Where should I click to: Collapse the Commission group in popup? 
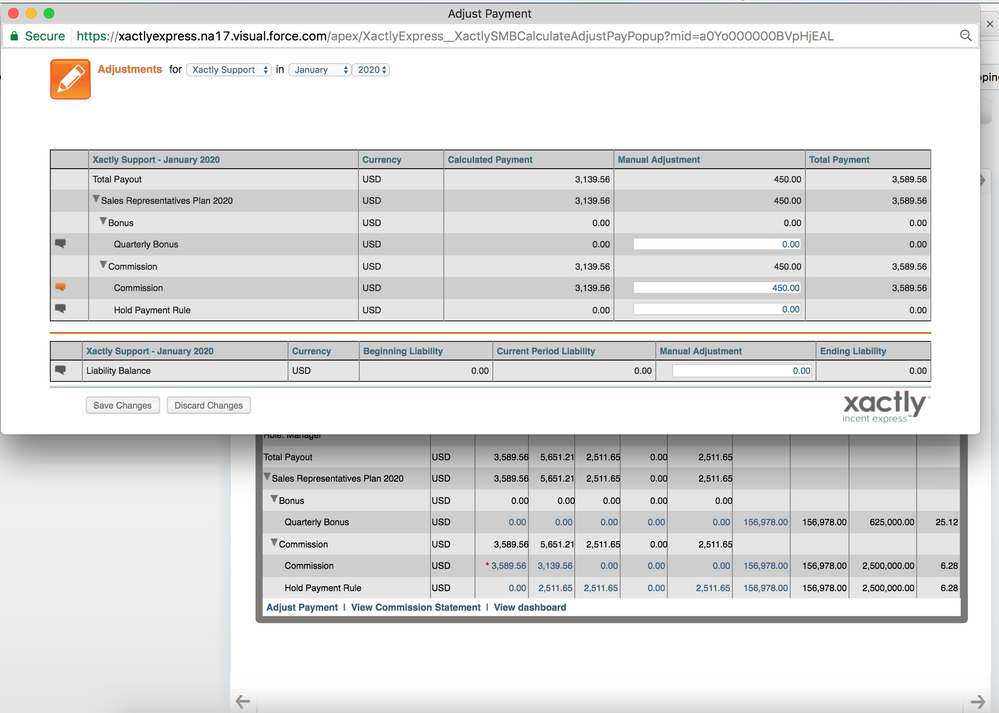[103, 265]
